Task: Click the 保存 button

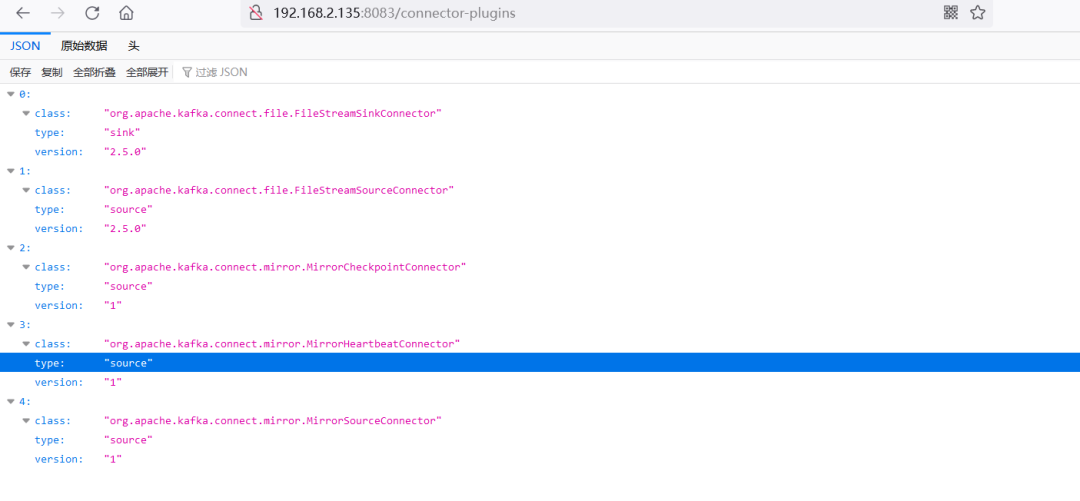Action: click(x=20, y=72)
